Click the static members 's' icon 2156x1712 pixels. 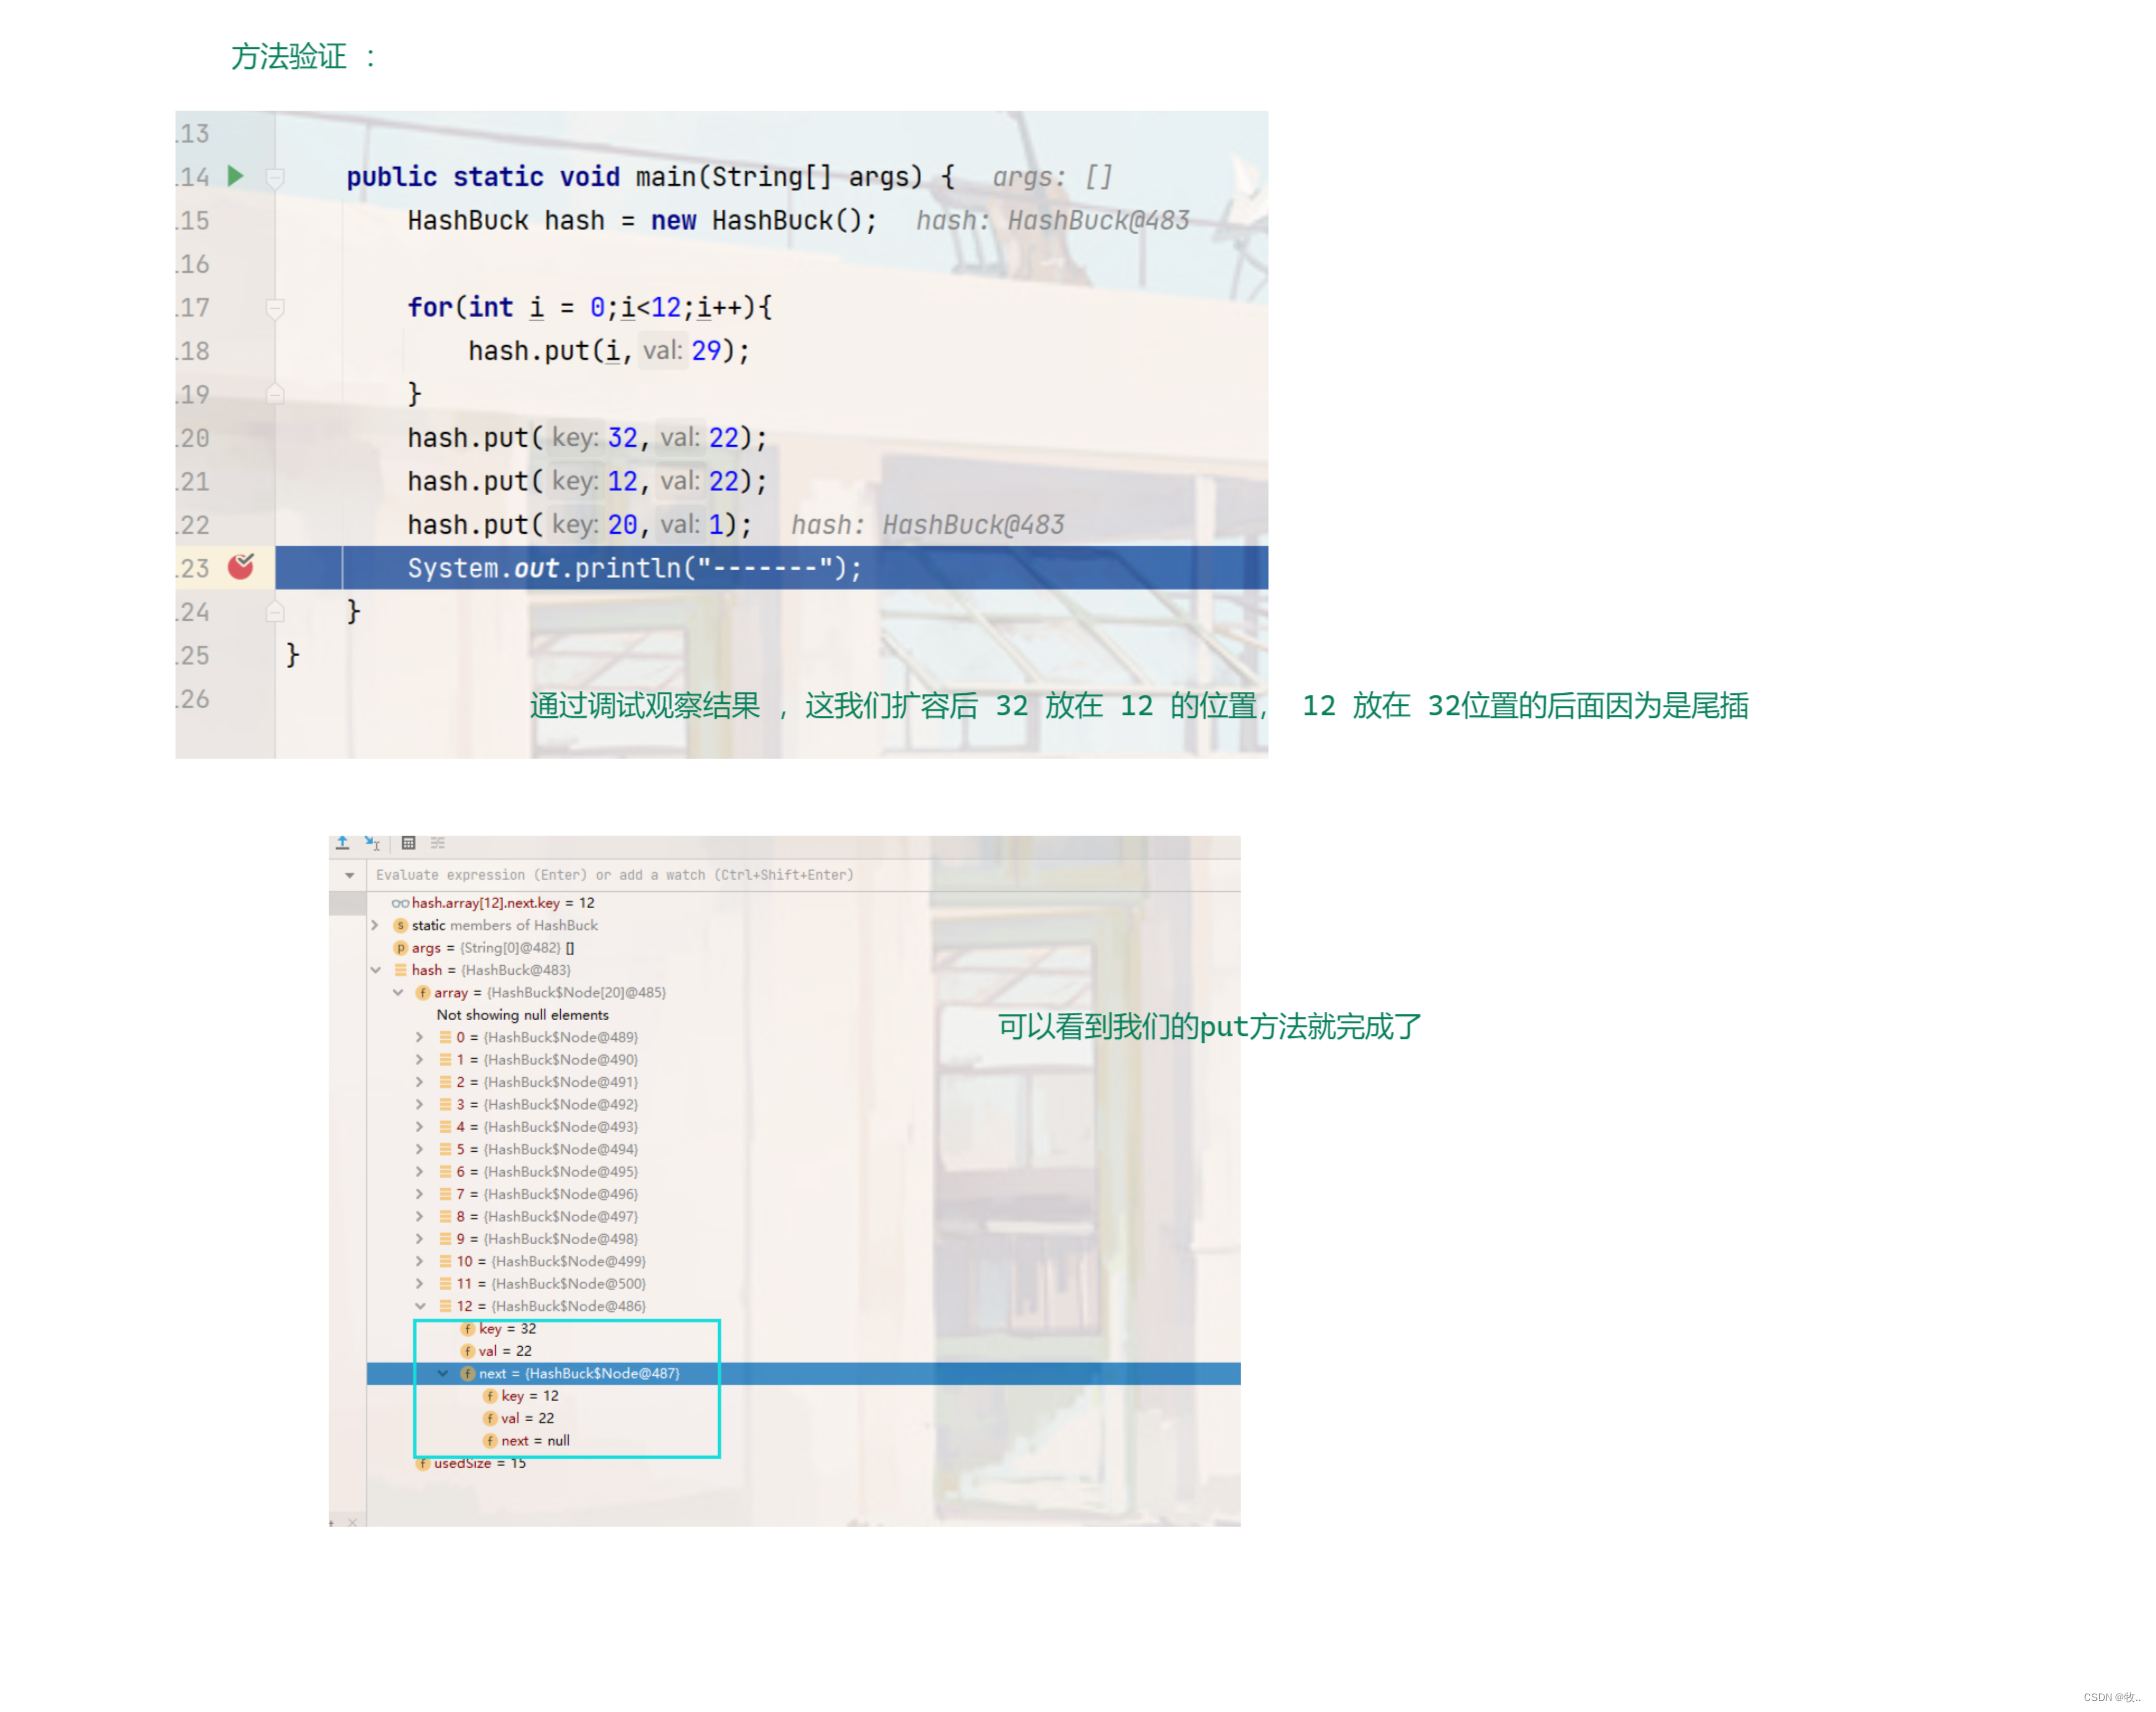[400, 925]
